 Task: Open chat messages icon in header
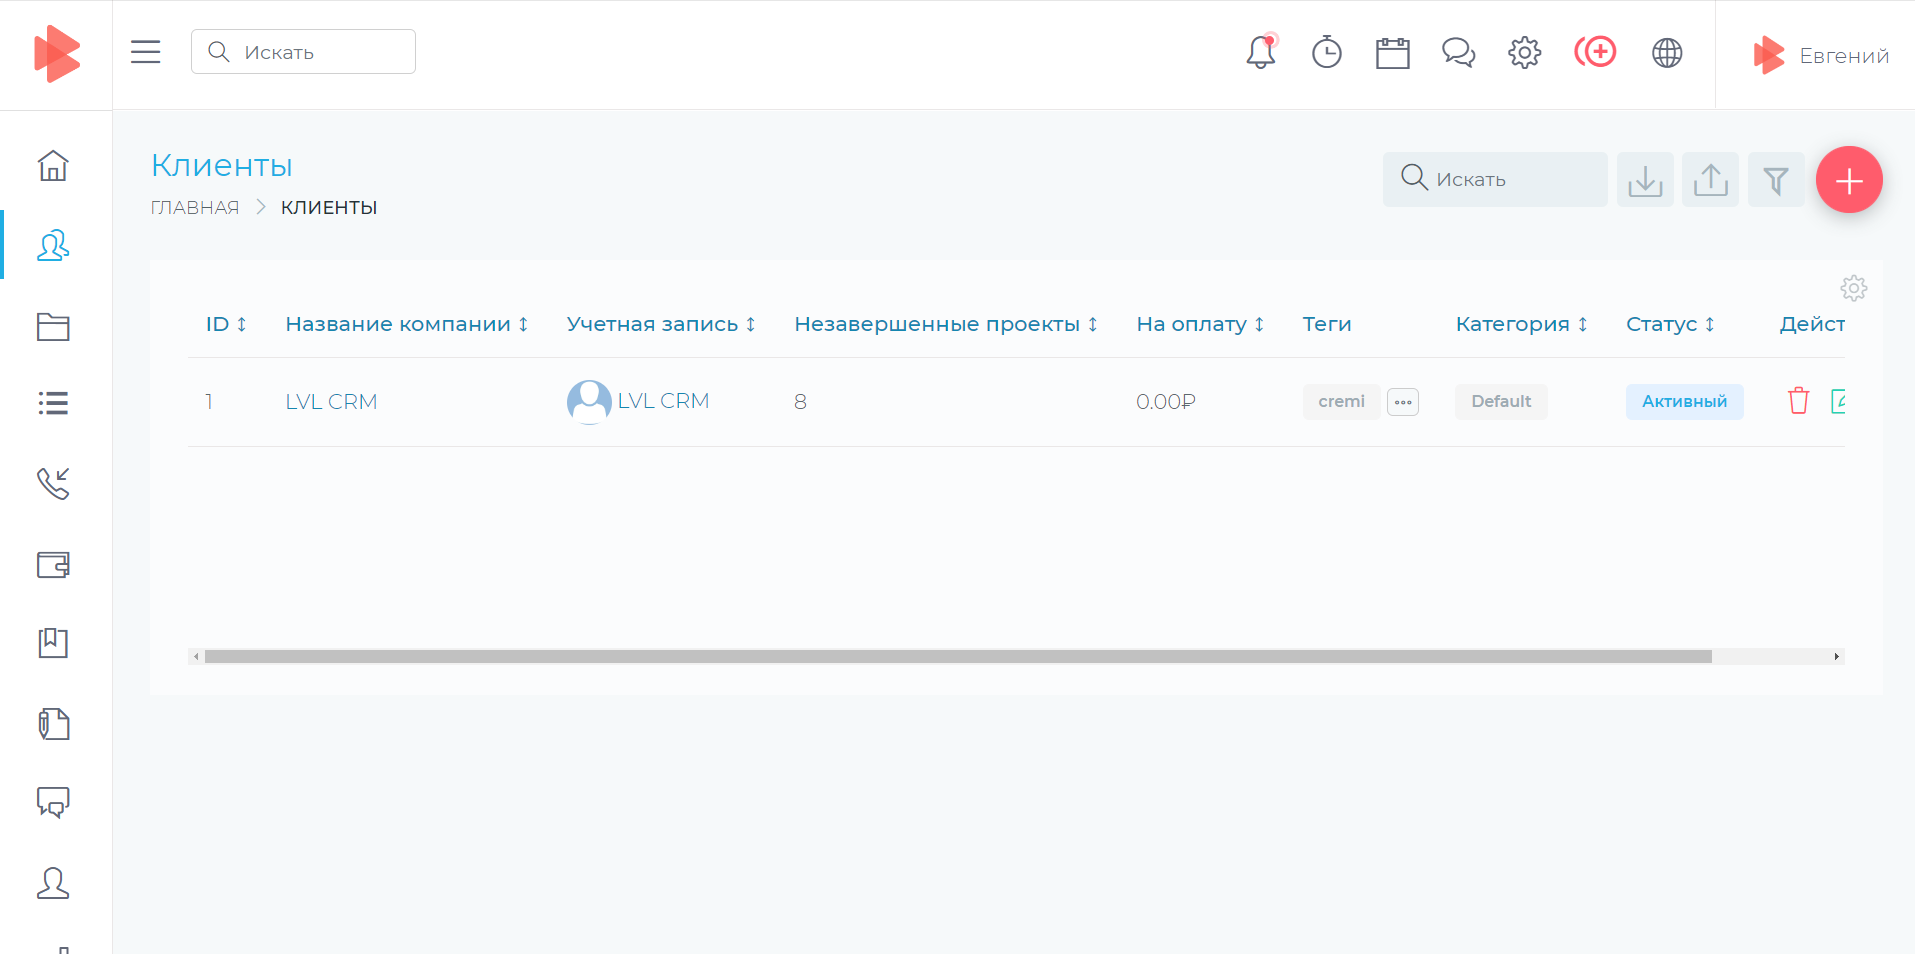(x=1458, y=52)
